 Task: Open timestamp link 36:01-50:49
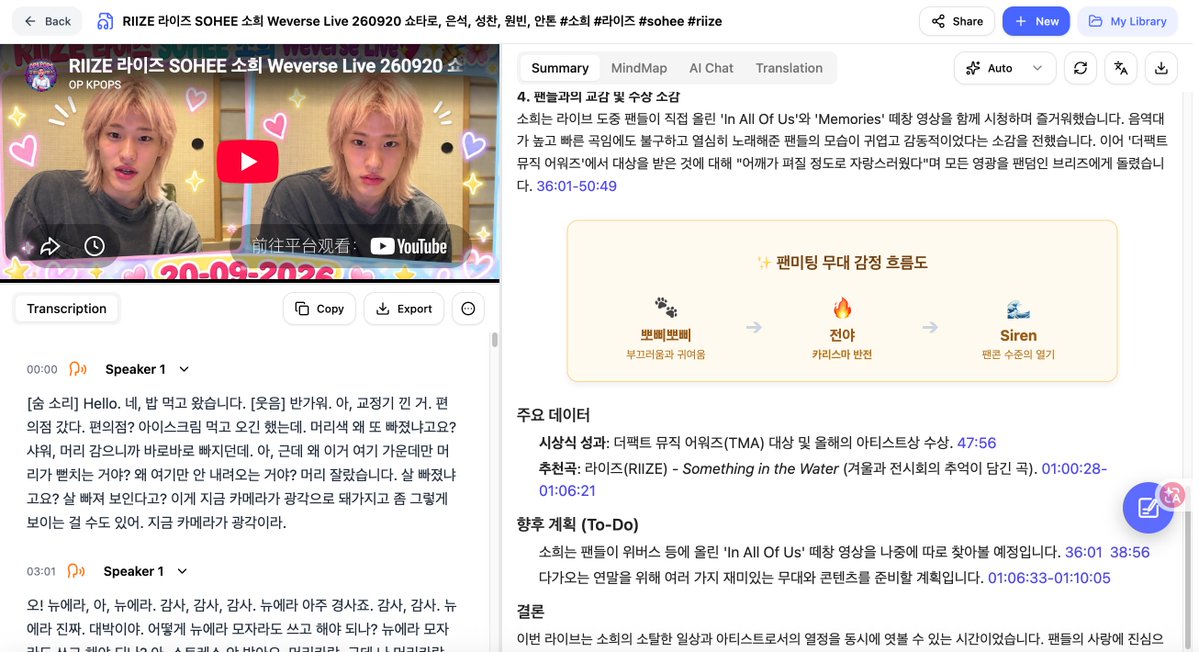[577, 186]
